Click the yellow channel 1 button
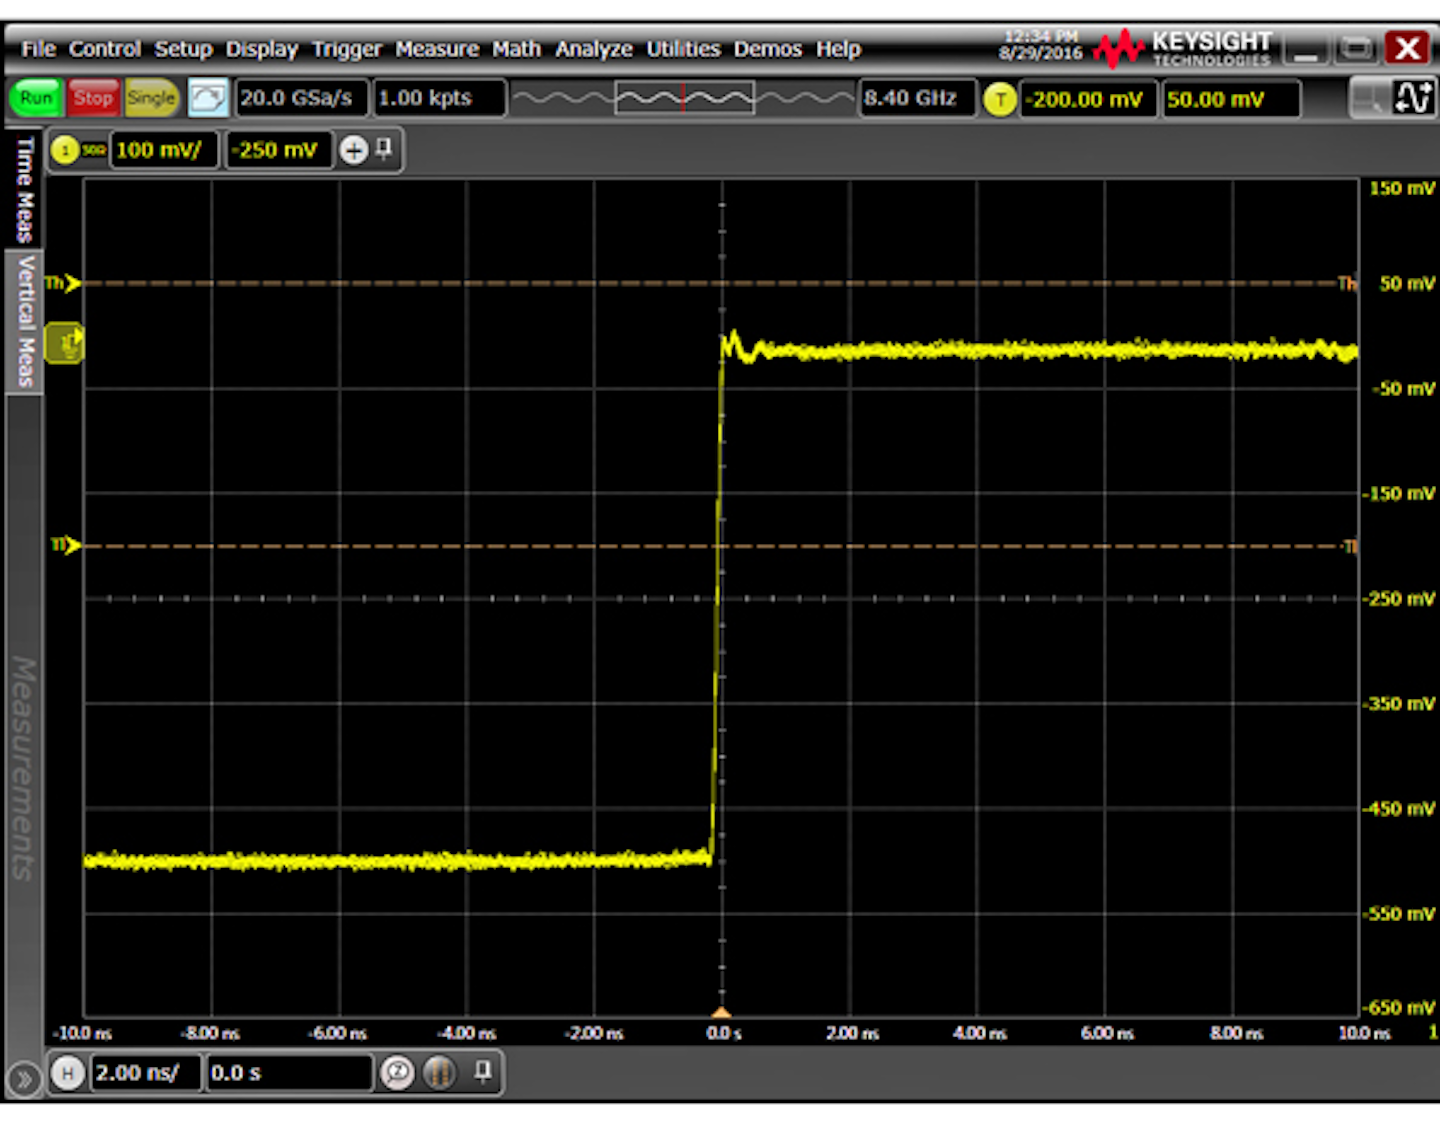 click(x=65, y=150)
